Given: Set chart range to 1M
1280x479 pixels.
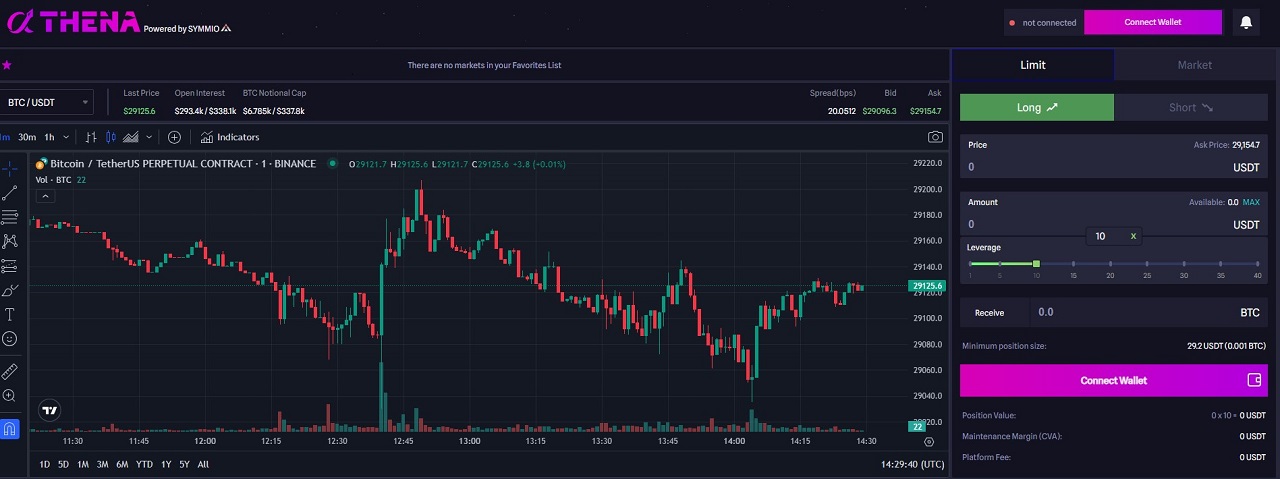Looking at the screenshot, I should click(83, 464).
